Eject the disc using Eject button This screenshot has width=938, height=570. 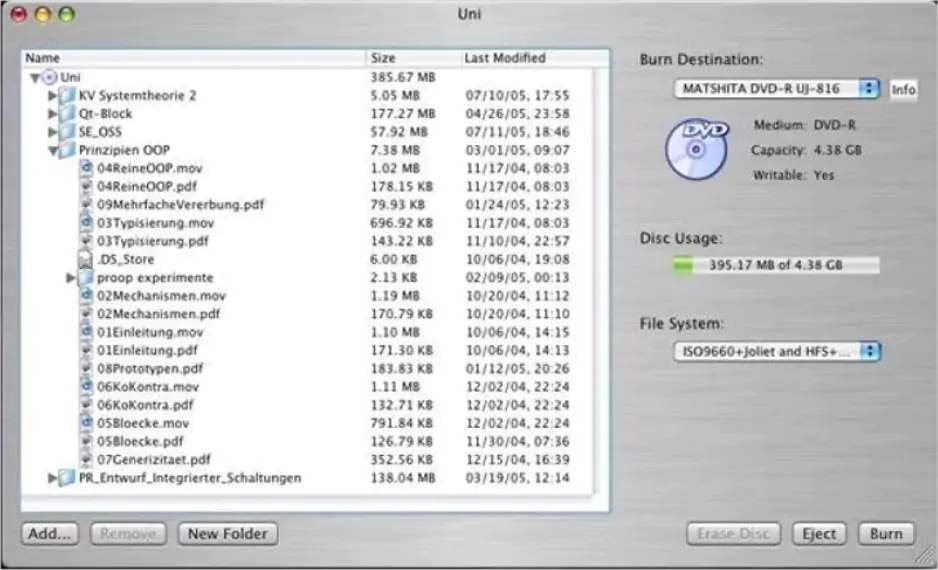coord(819,534)
